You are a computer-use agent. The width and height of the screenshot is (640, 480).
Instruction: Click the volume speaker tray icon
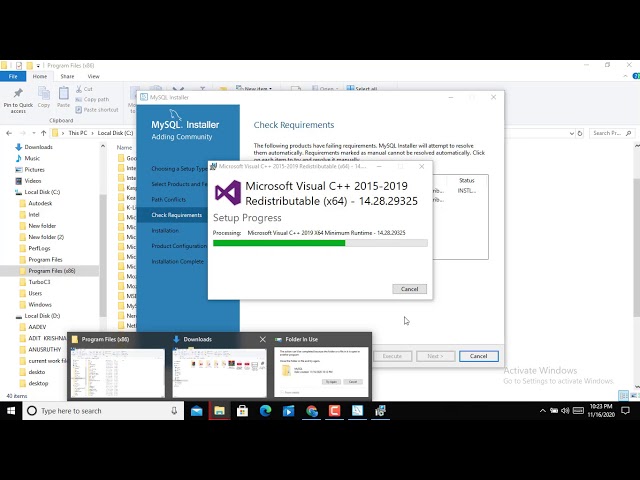click(565, 411)
